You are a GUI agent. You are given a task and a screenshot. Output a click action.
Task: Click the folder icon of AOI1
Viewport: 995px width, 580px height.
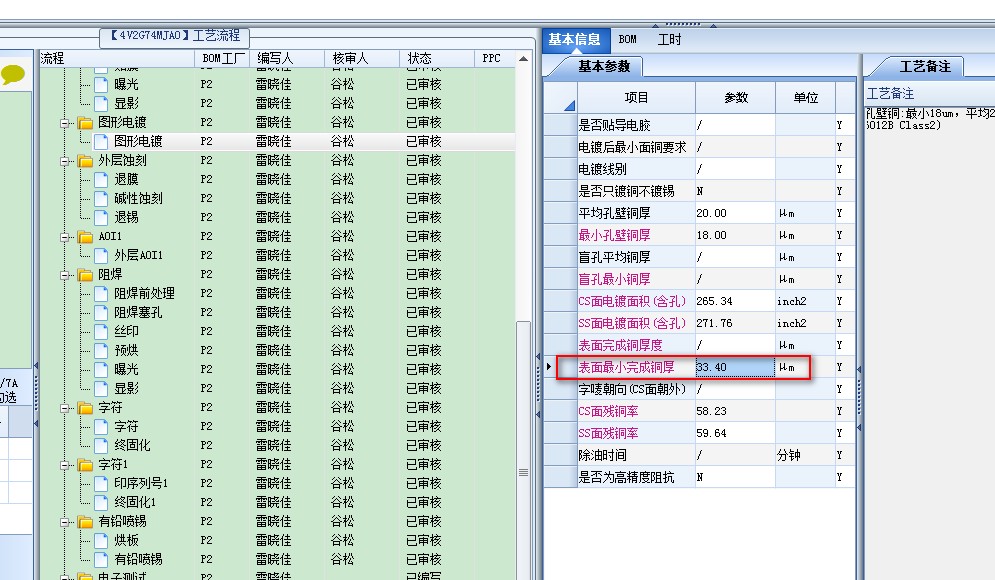(85, 237)
